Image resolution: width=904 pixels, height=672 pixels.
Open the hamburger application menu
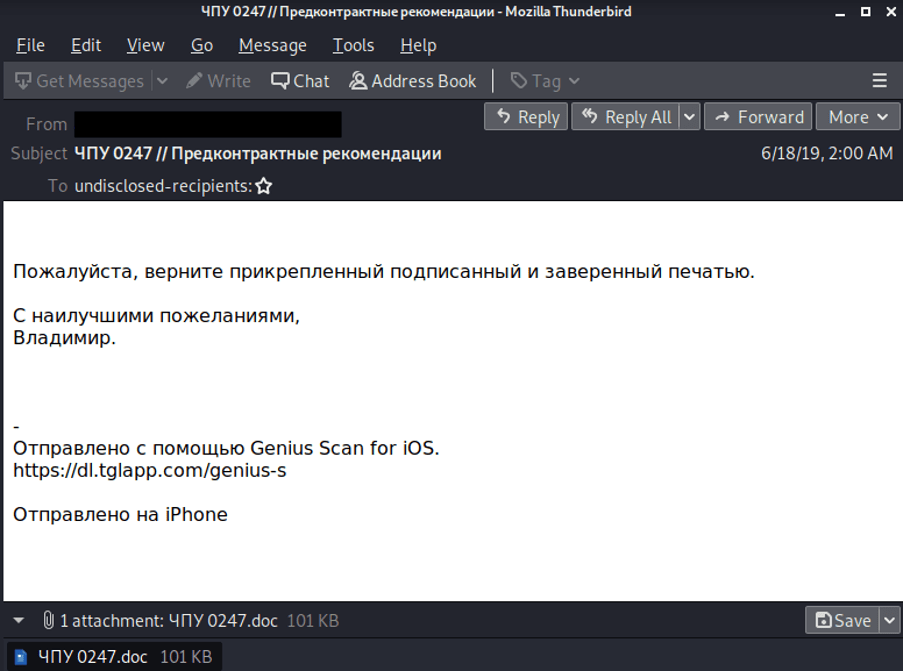[878, 80]
